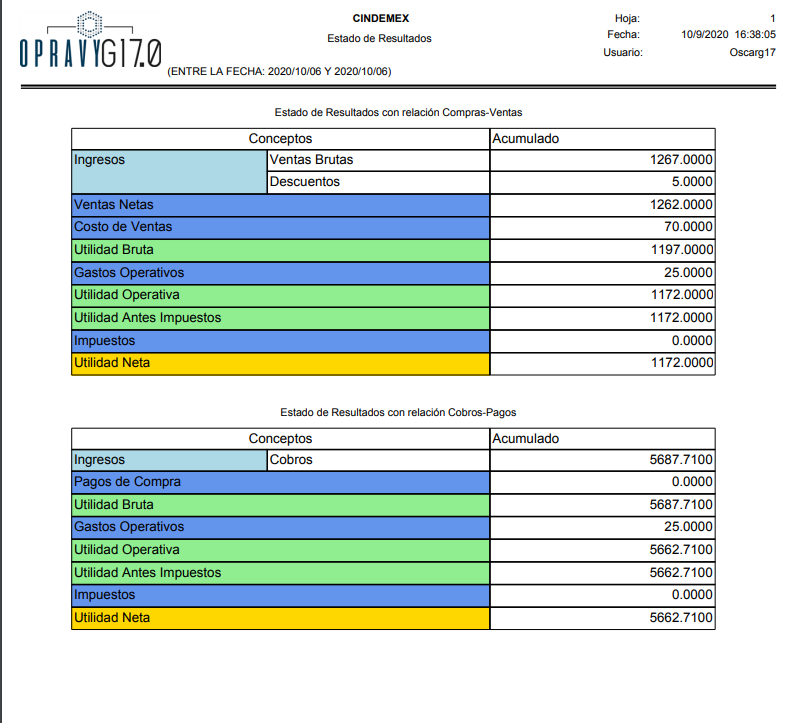Click the Pagos de Compra row label
The width and height of the screenshot is (795, 723).
(280, 483)
